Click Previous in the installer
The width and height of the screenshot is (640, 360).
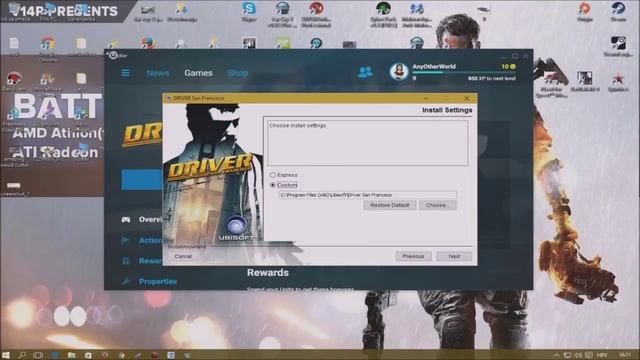(413, 256)
